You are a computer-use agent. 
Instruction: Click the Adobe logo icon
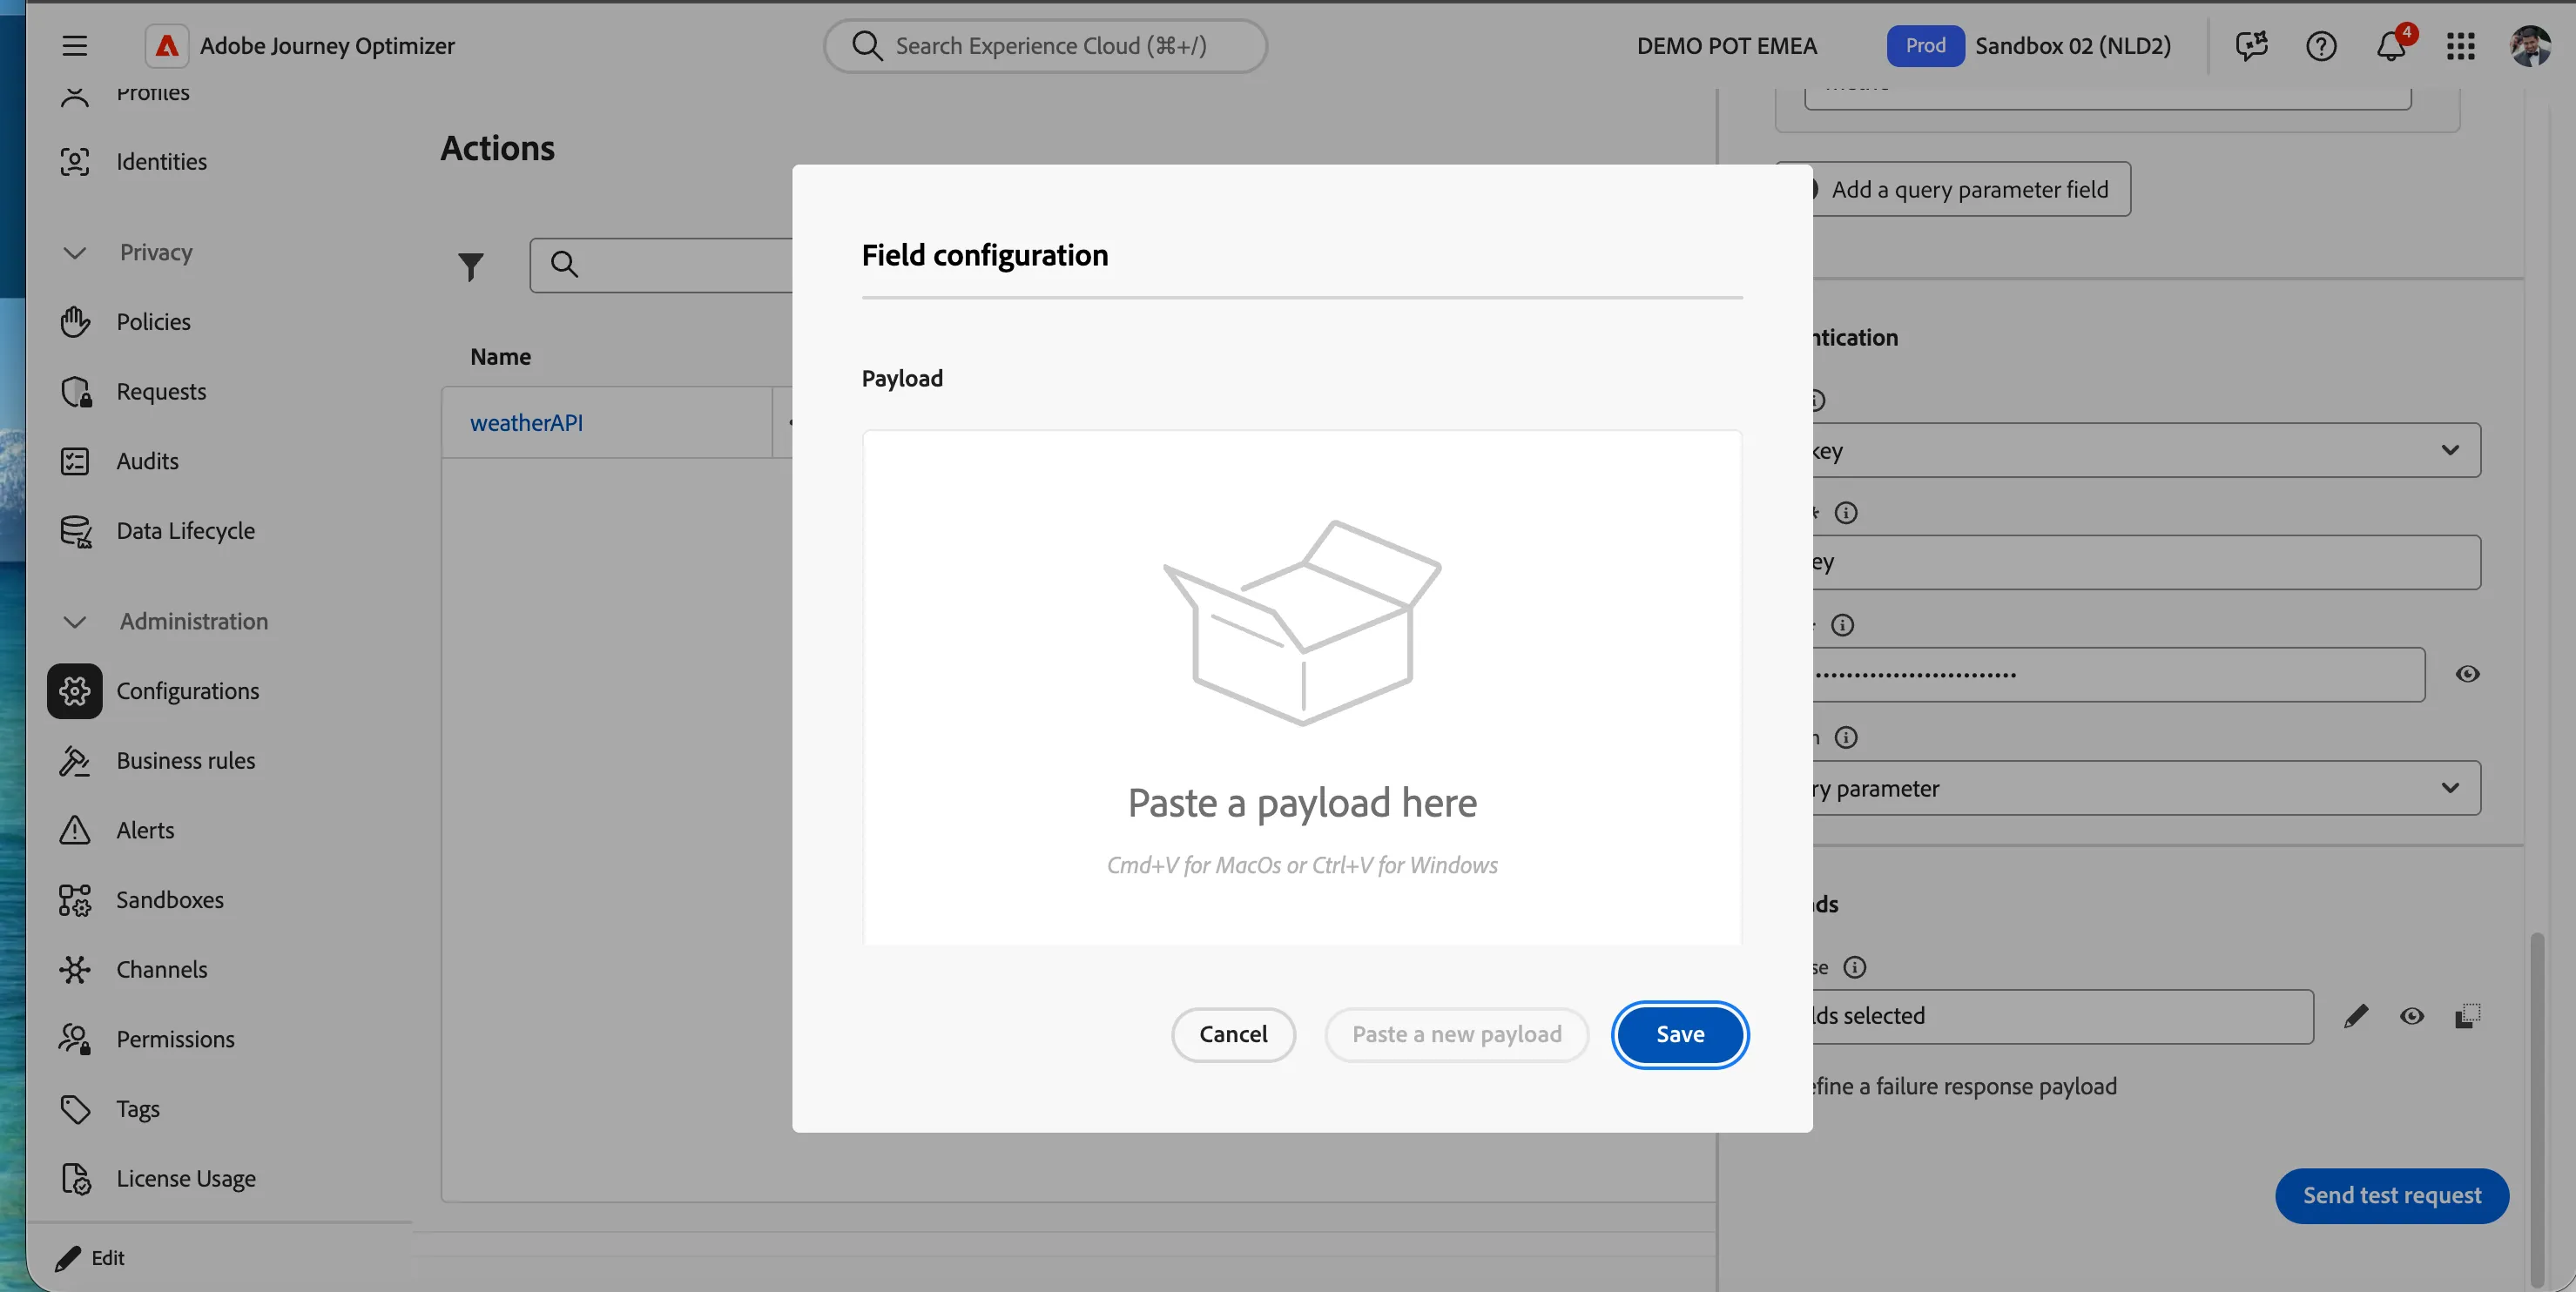pos(167,46)
